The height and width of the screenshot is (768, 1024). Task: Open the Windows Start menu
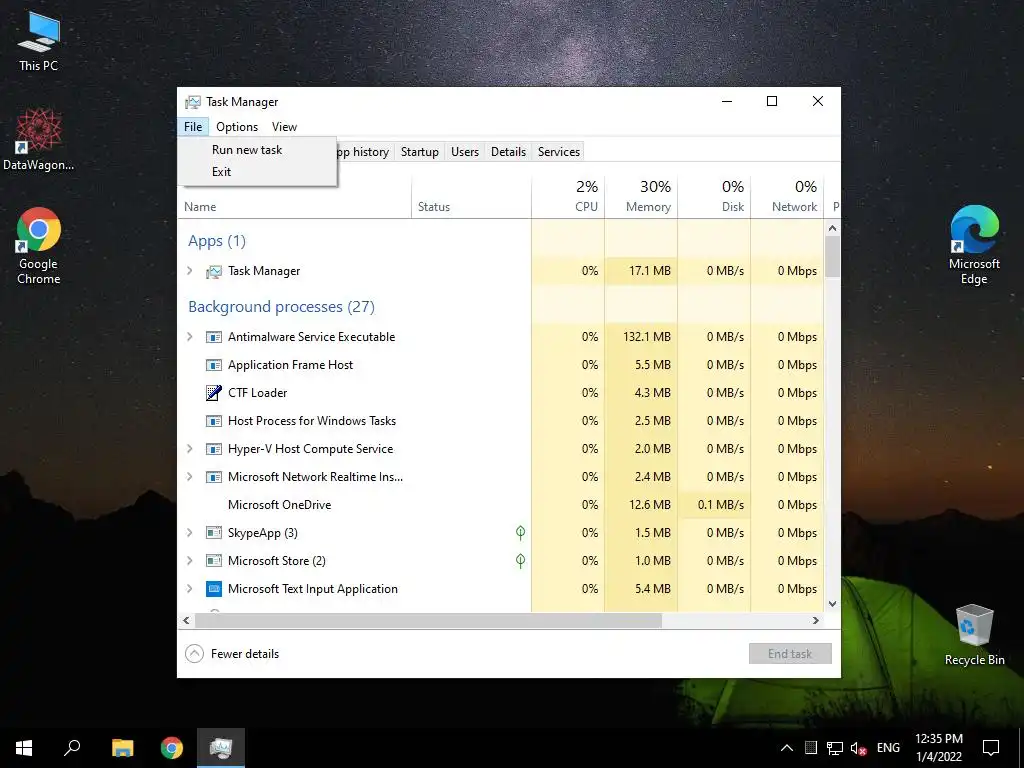pos(24,748)
